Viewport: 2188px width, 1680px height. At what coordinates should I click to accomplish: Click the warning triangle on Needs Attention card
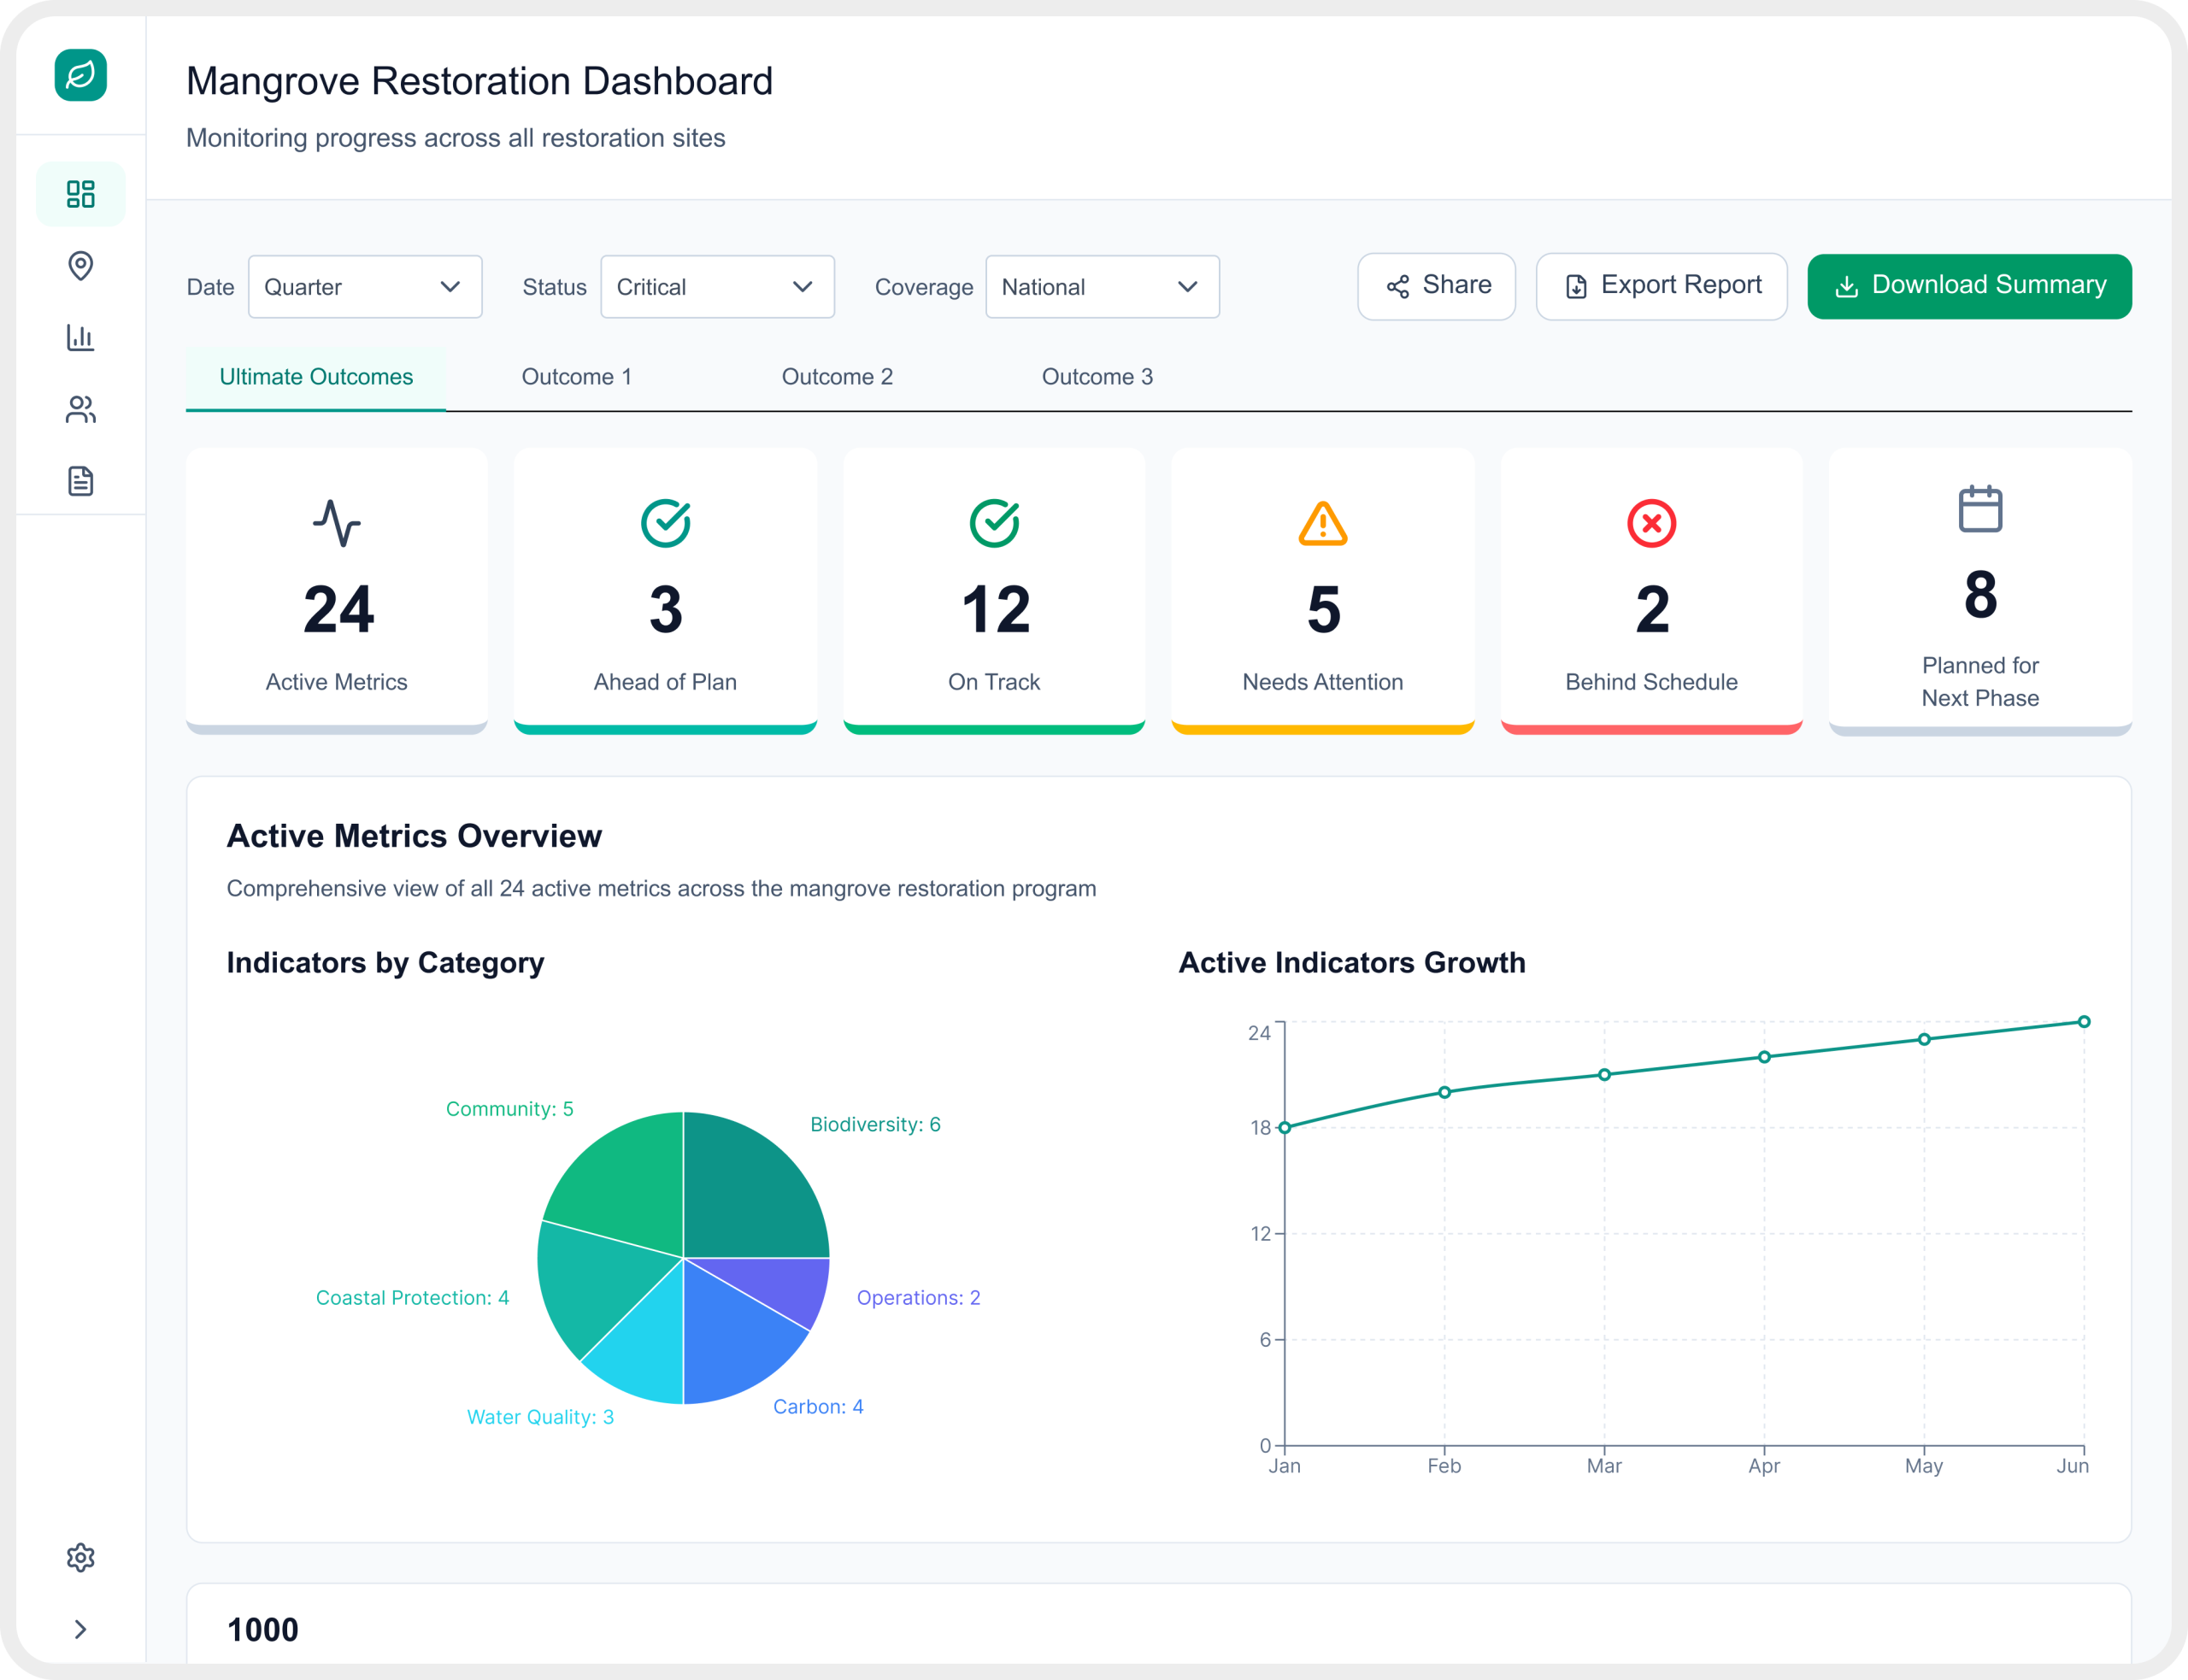point(1322,522)
